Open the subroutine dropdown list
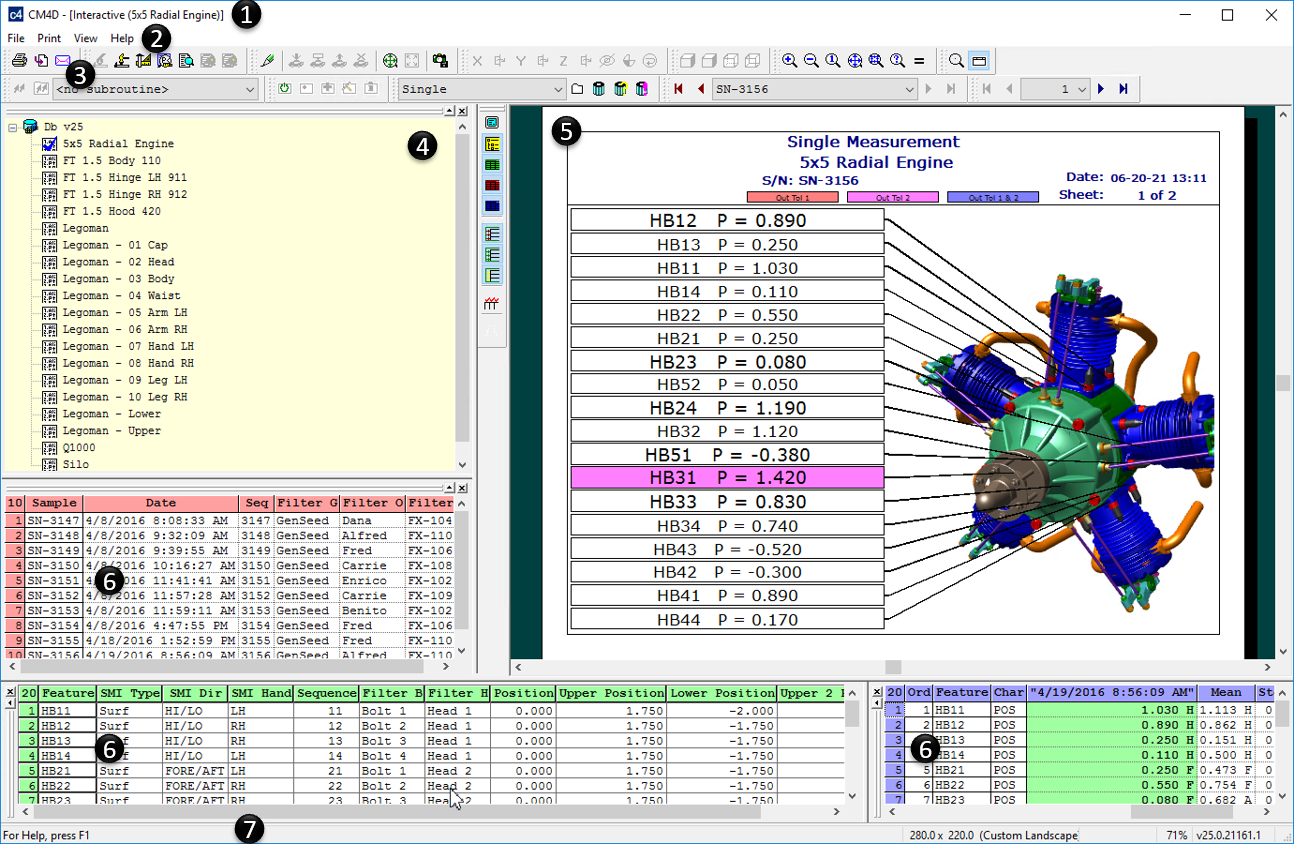The width and height of the screenshot is (1294, 844). point(250,90)
